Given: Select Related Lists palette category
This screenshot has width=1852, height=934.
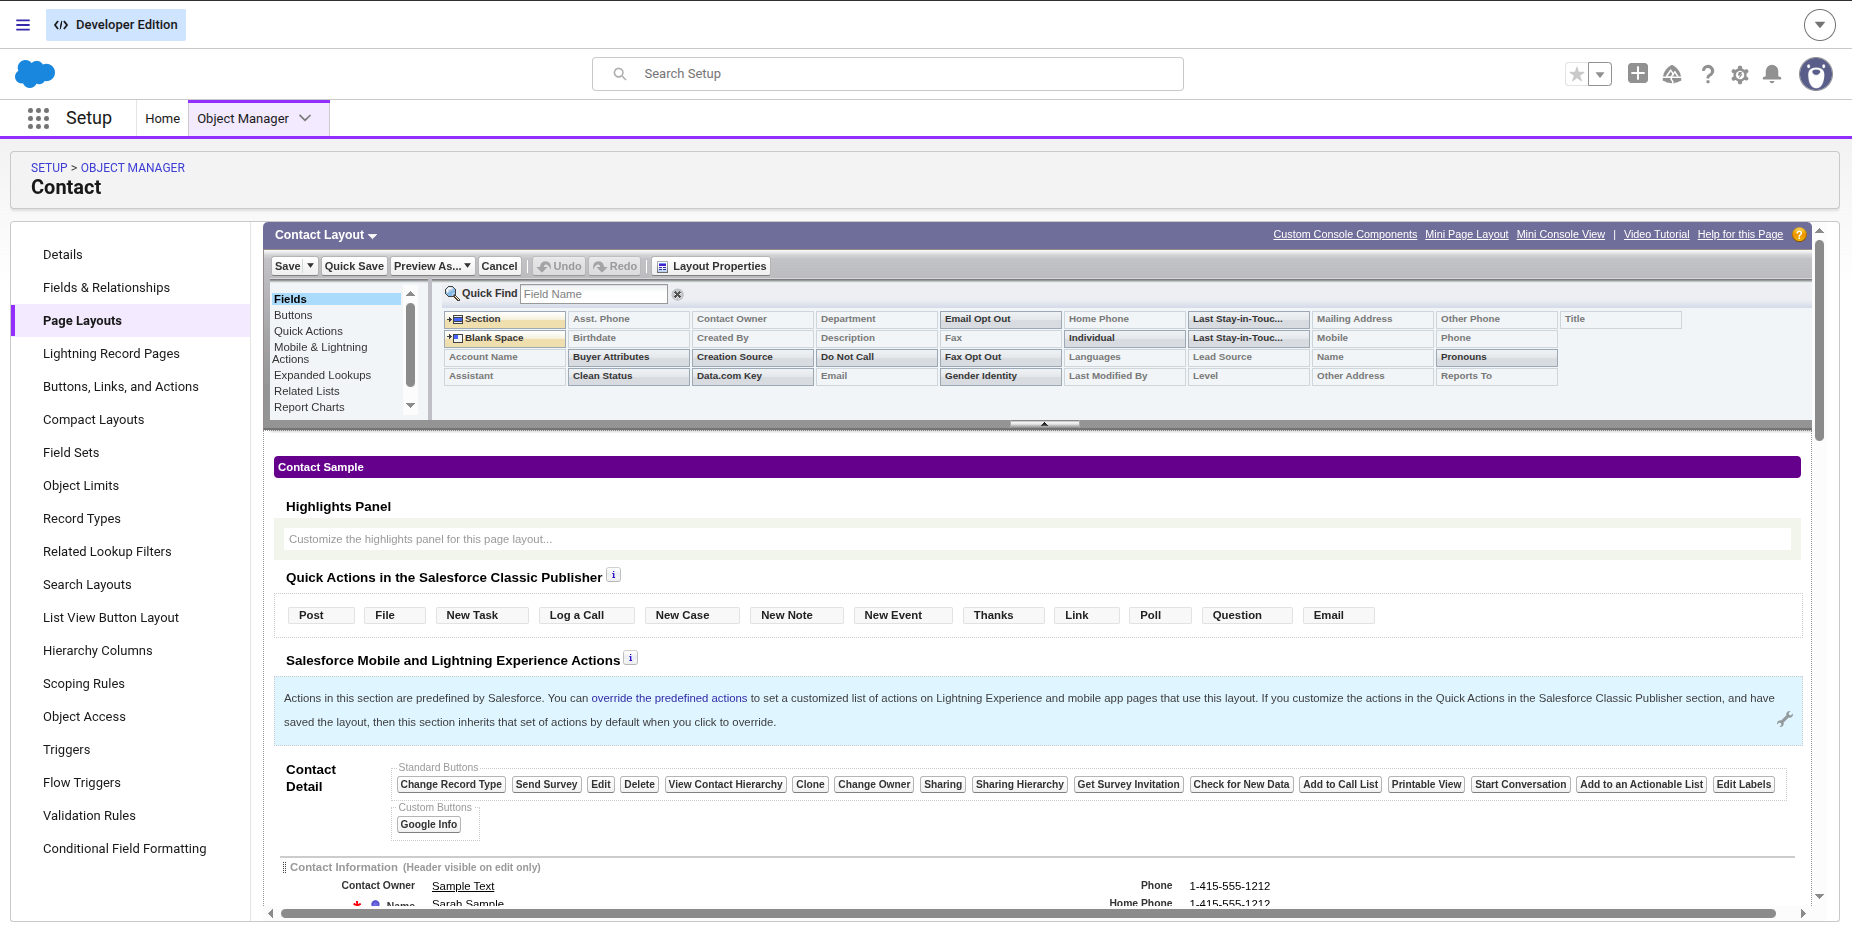Looking at the screenshot, I should [x=306, y=391].
